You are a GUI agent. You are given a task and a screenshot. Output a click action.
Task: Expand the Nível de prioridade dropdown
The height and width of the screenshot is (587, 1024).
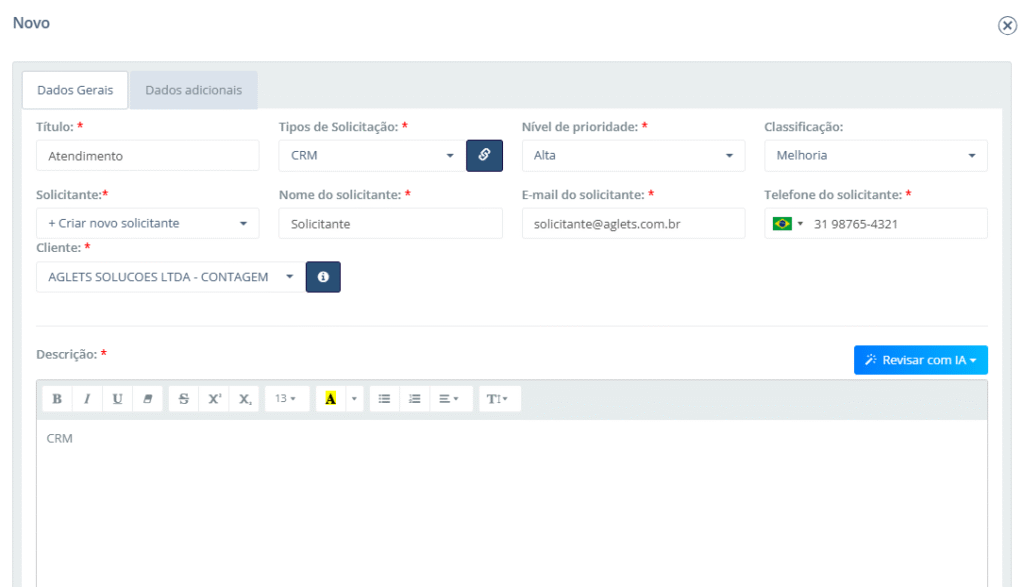pyautogui.click(x=633, y=155)
